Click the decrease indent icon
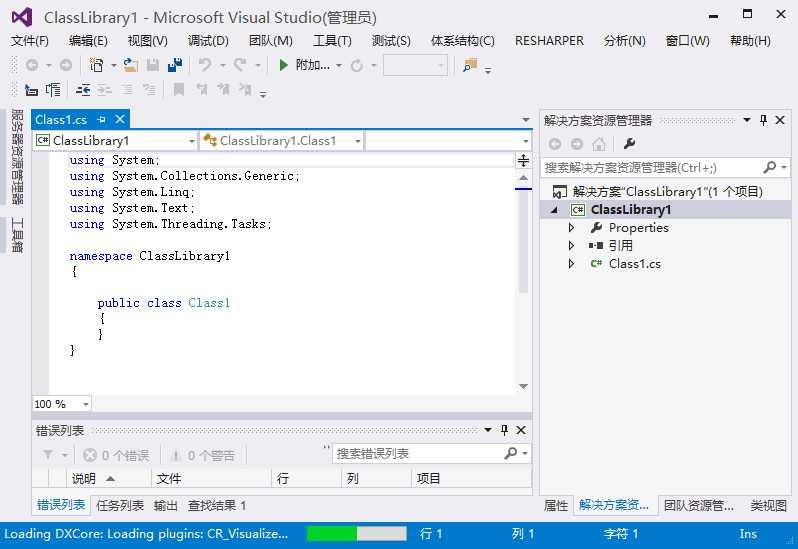 [x=83, y=90]
